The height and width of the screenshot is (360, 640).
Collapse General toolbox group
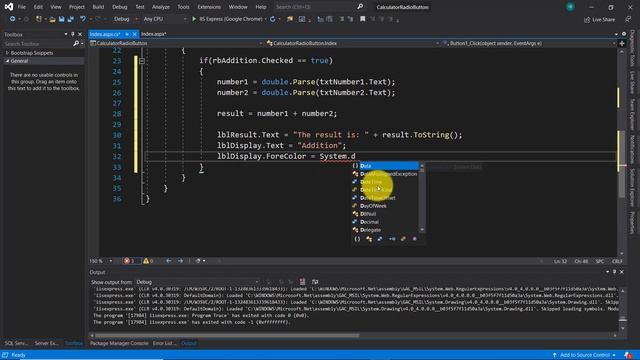click(x=7, y=61)
